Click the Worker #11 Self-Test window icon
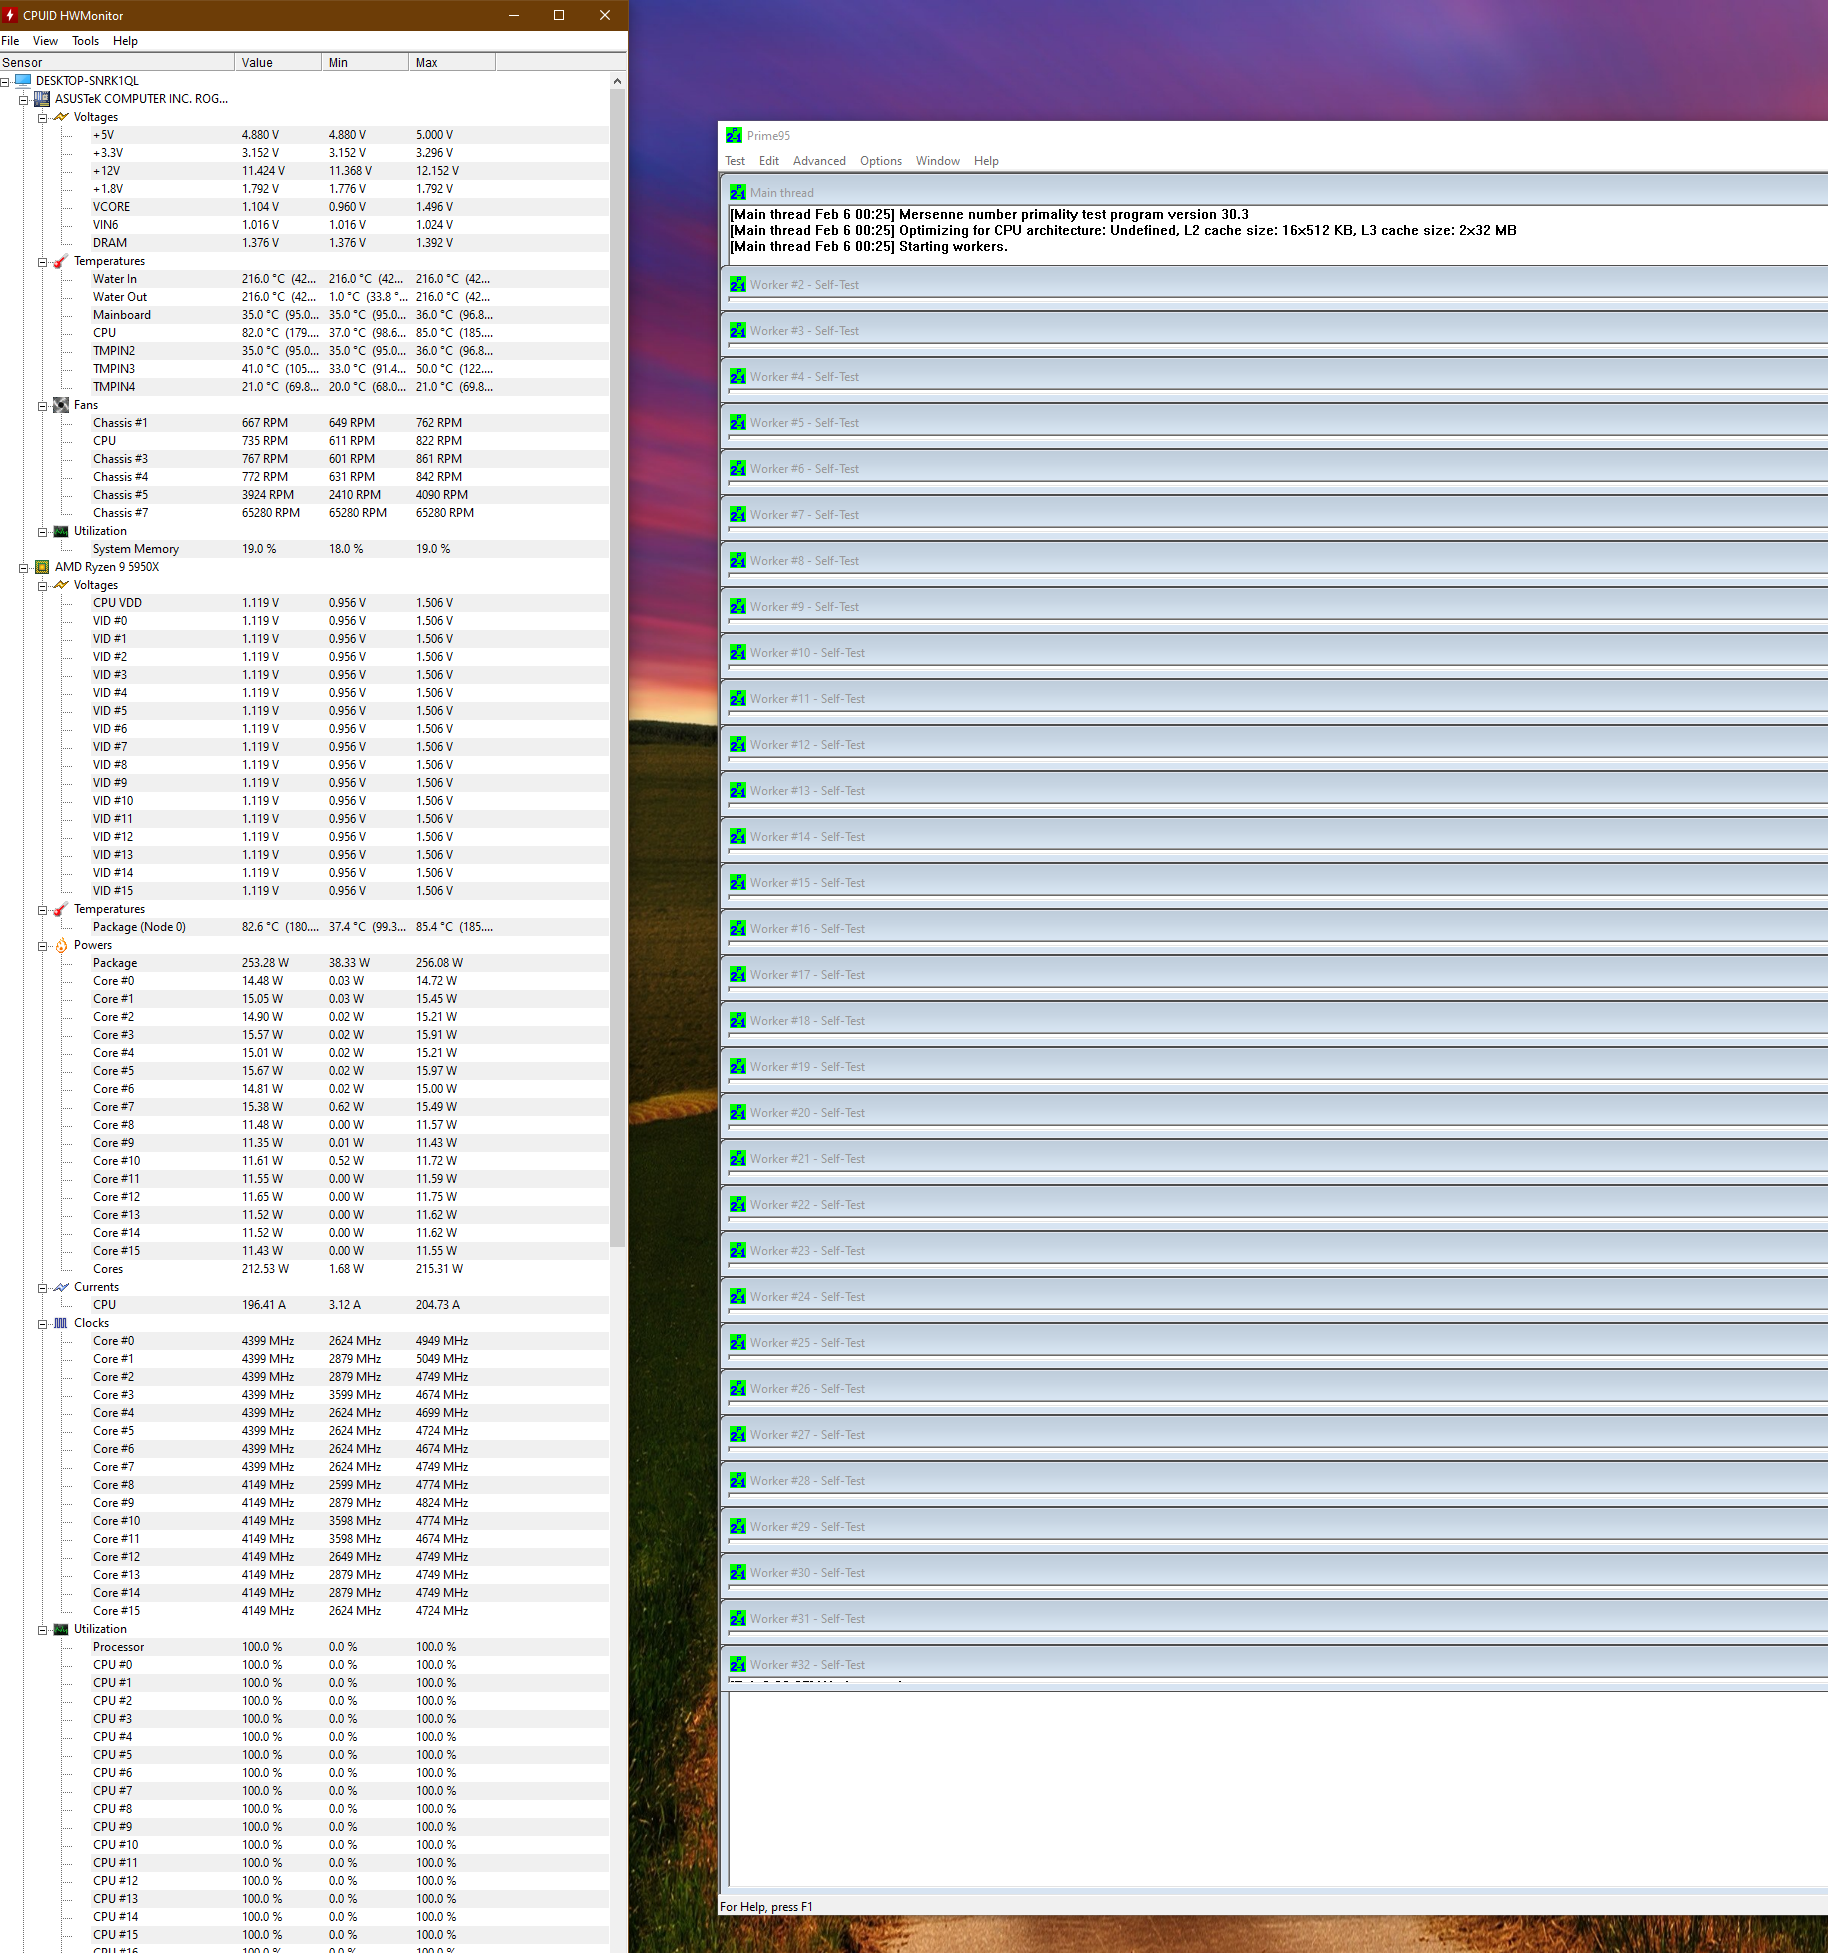The height and width of the screenshot is (1953, 1828). 738,699
